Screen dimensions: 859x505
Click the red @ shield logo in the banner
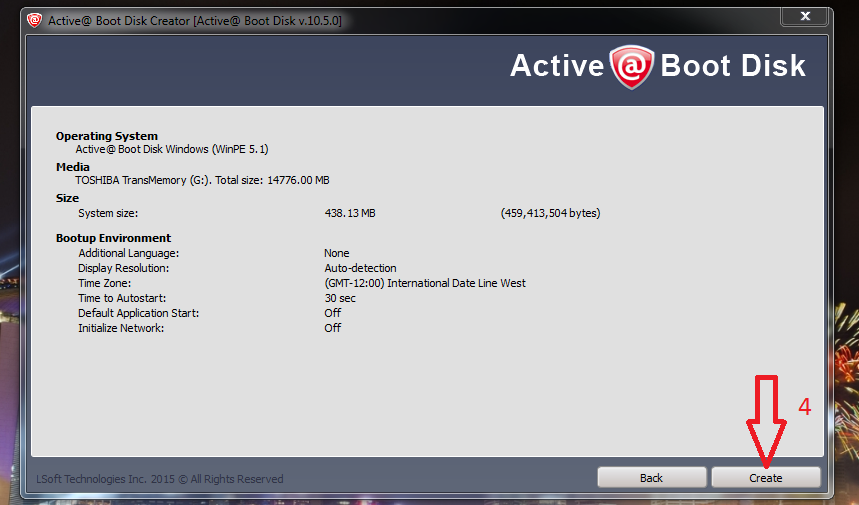(x=632, y=66)
